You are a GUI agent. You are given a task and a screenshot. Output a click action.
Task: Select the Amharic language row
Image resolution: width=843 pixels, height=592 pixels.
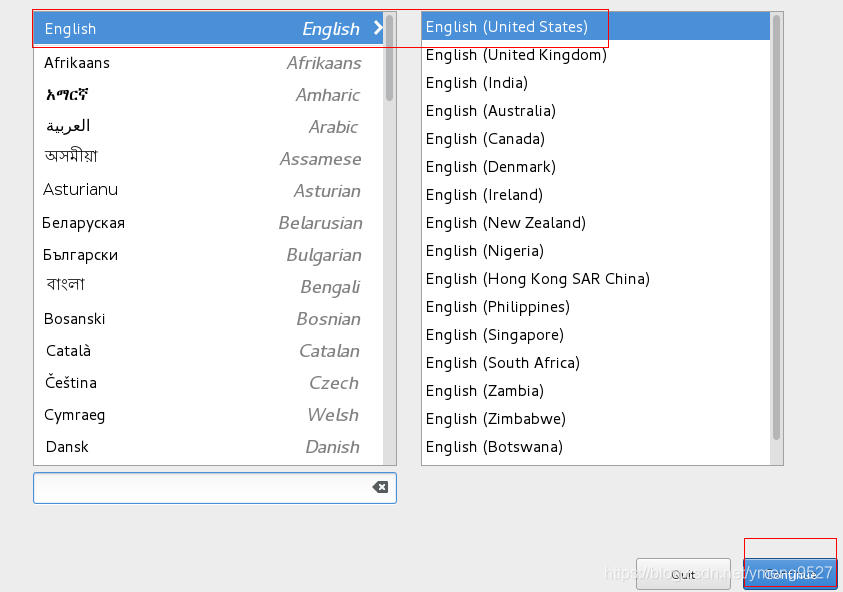click(209, 95)
